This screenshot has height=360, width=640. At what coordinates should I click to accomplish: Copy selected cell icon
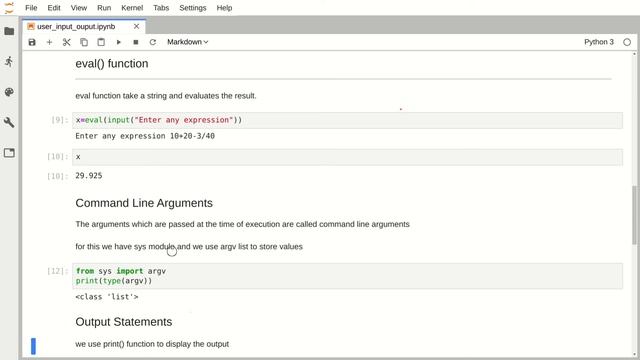pyautogui.click(x=84, y=42)
